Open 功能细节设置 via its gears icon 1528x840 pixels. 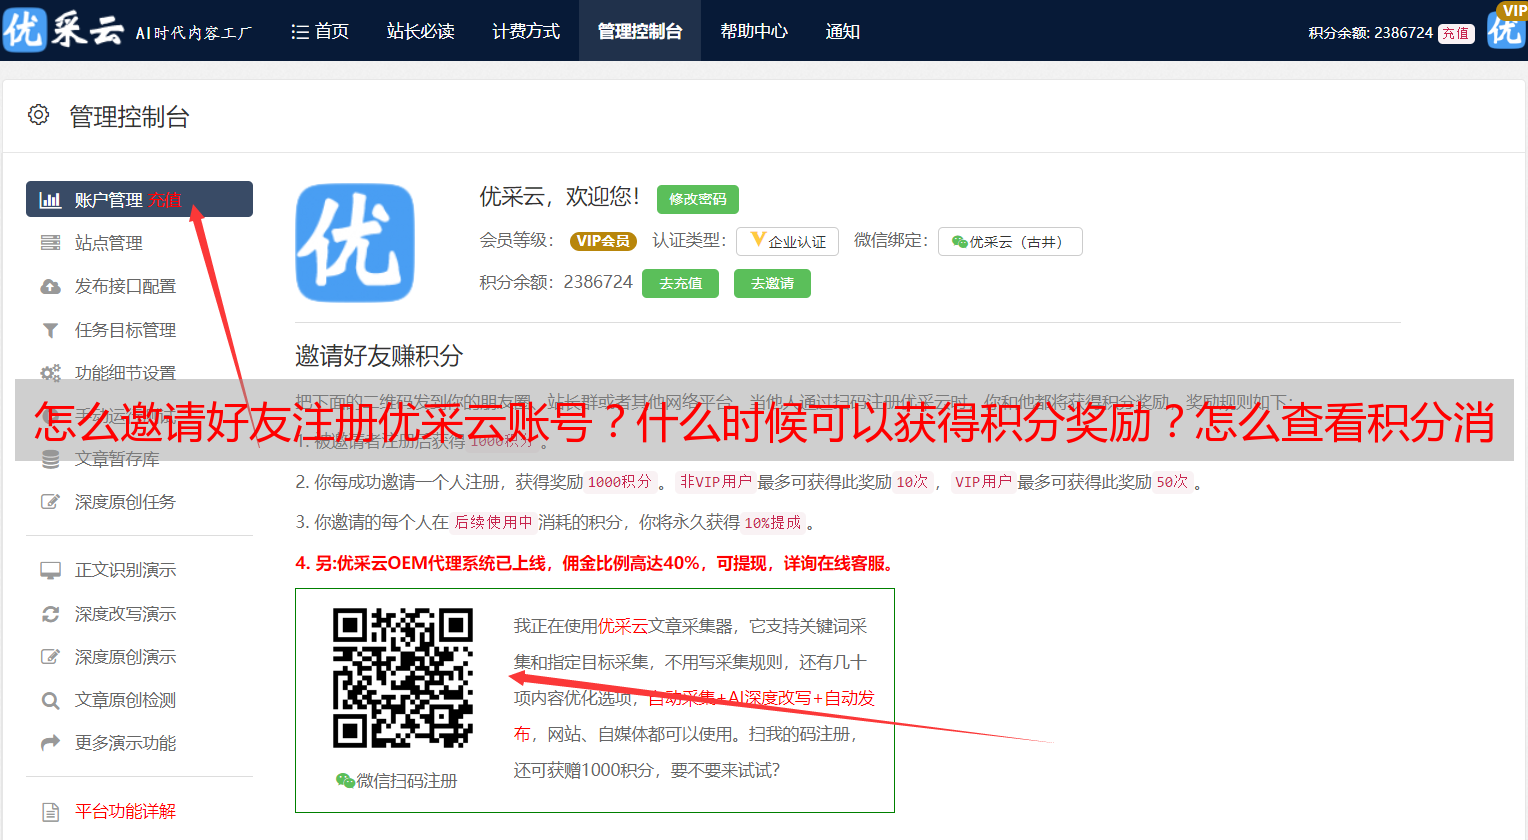[50, 373]
